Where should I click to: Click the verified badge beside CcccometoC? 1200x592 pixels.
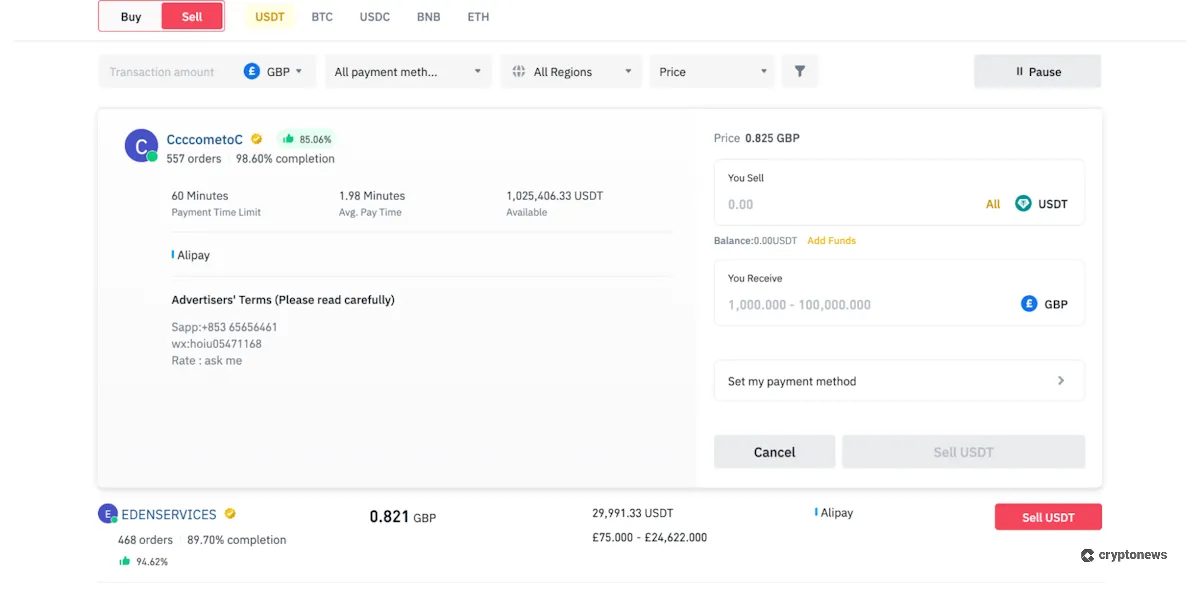pos(256,140)
